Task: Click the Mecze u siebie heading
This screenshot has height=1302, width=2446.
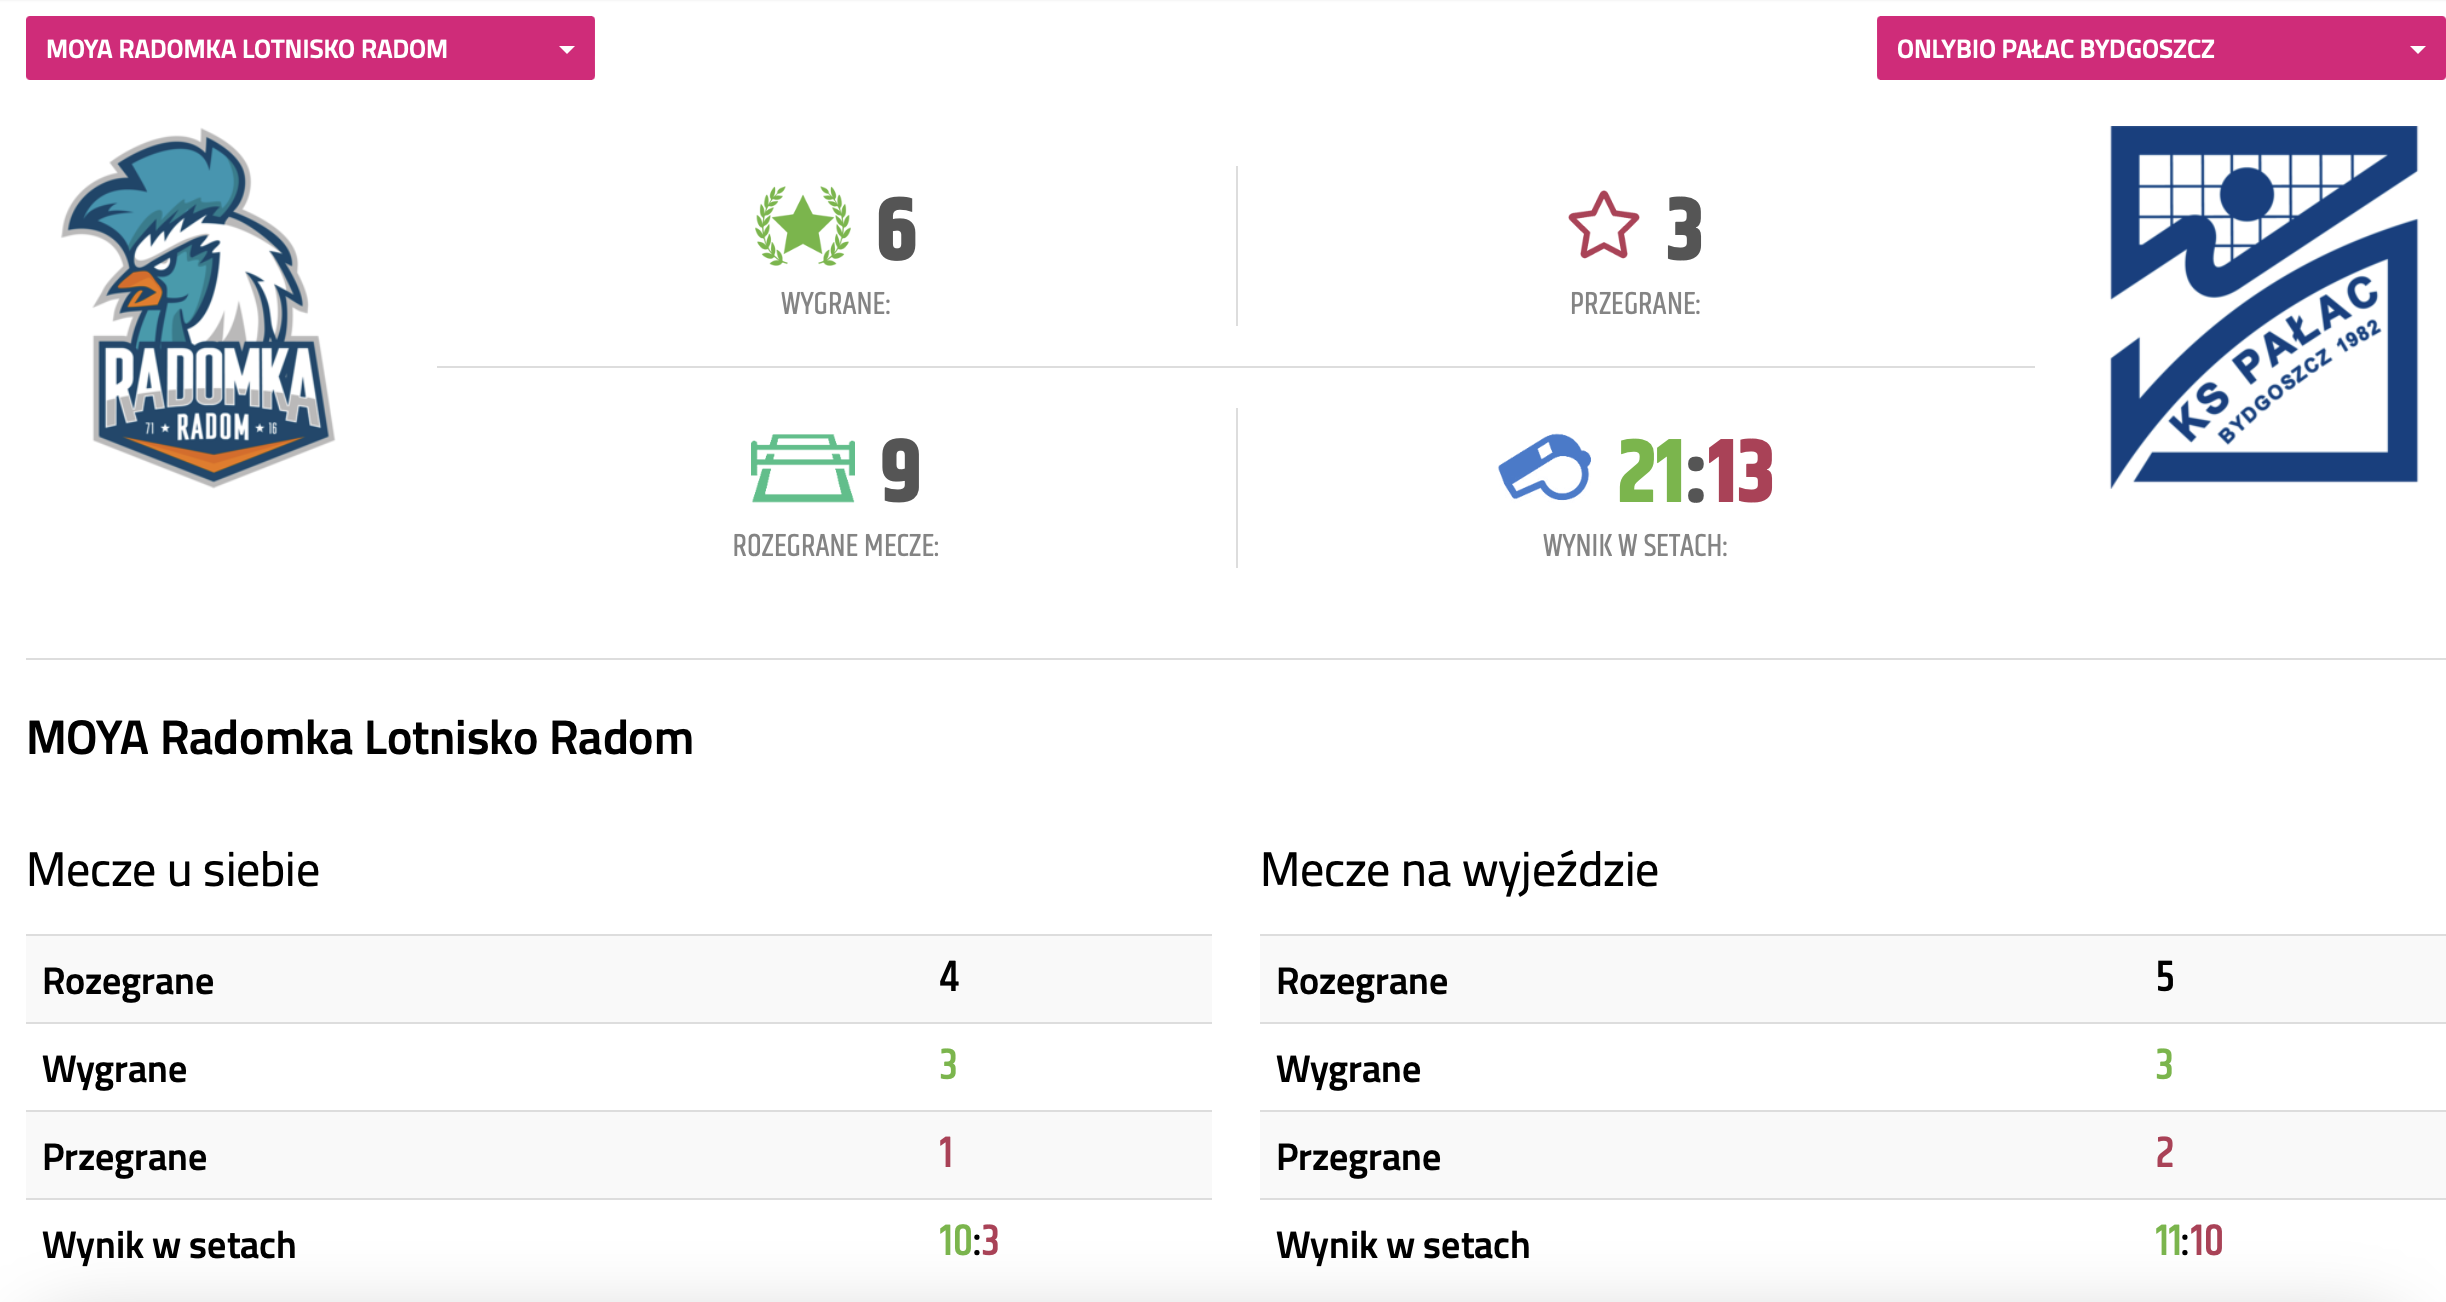Action: click(173, 870)
